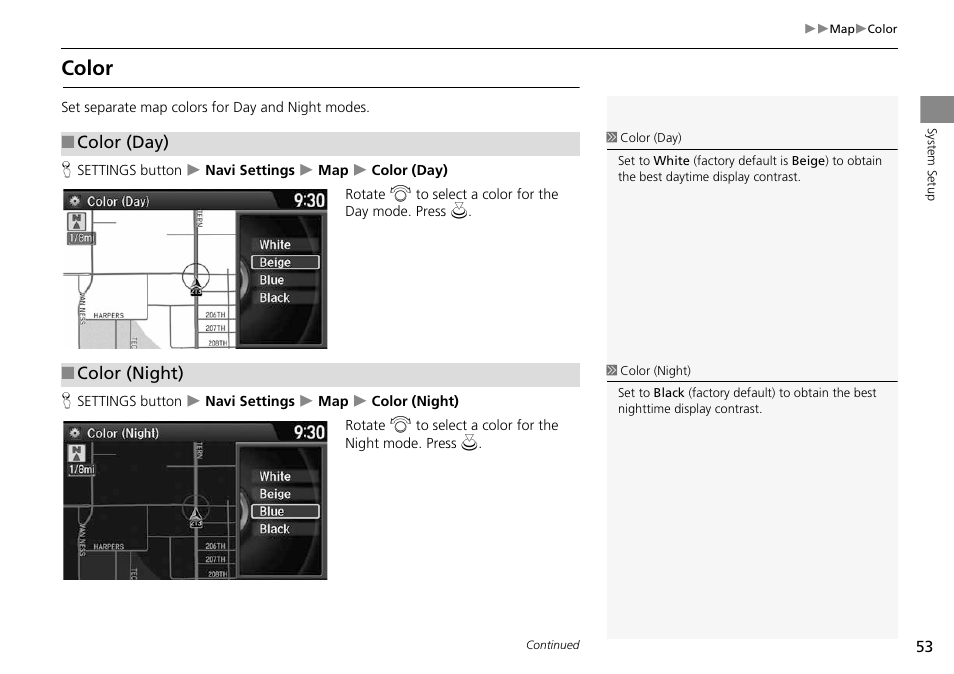The width and height of the screenshot is (954, 674).
Task: Click the press-selector icon in Day instructions
Action: [x=459, y=211]
